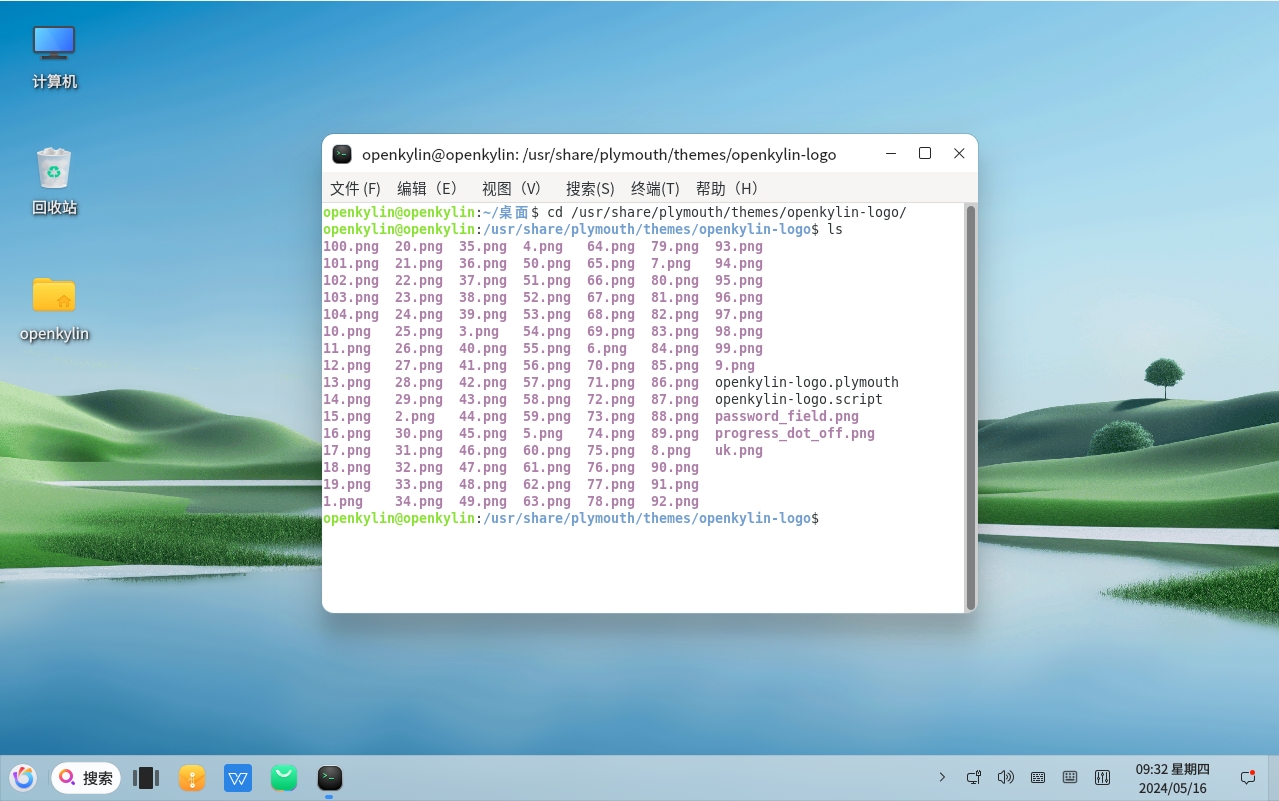Open the notification center tray icon
The height and width of the screenshot is (801, 1279).
click(x=1248, y=777)
